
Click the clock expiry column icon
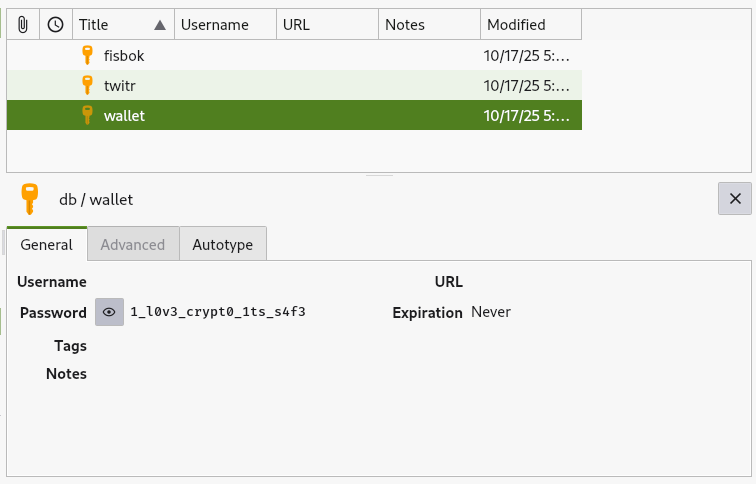click(x=56, y=24)
